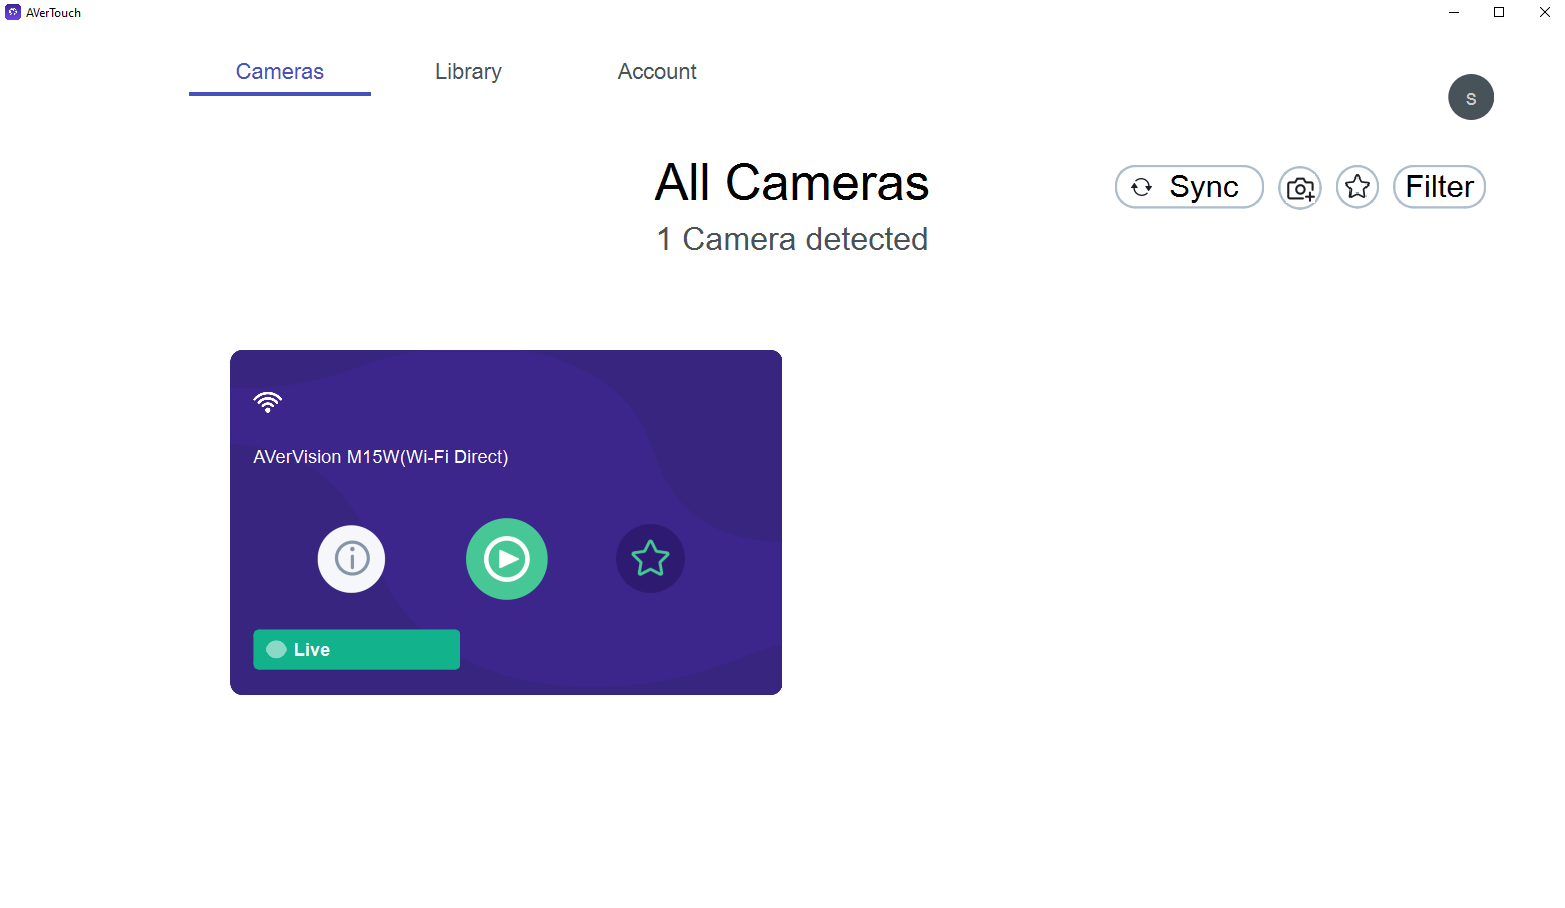Click the add camera icon
The width and height of the screenshot is (1565, 908).
click(1300, 187)
